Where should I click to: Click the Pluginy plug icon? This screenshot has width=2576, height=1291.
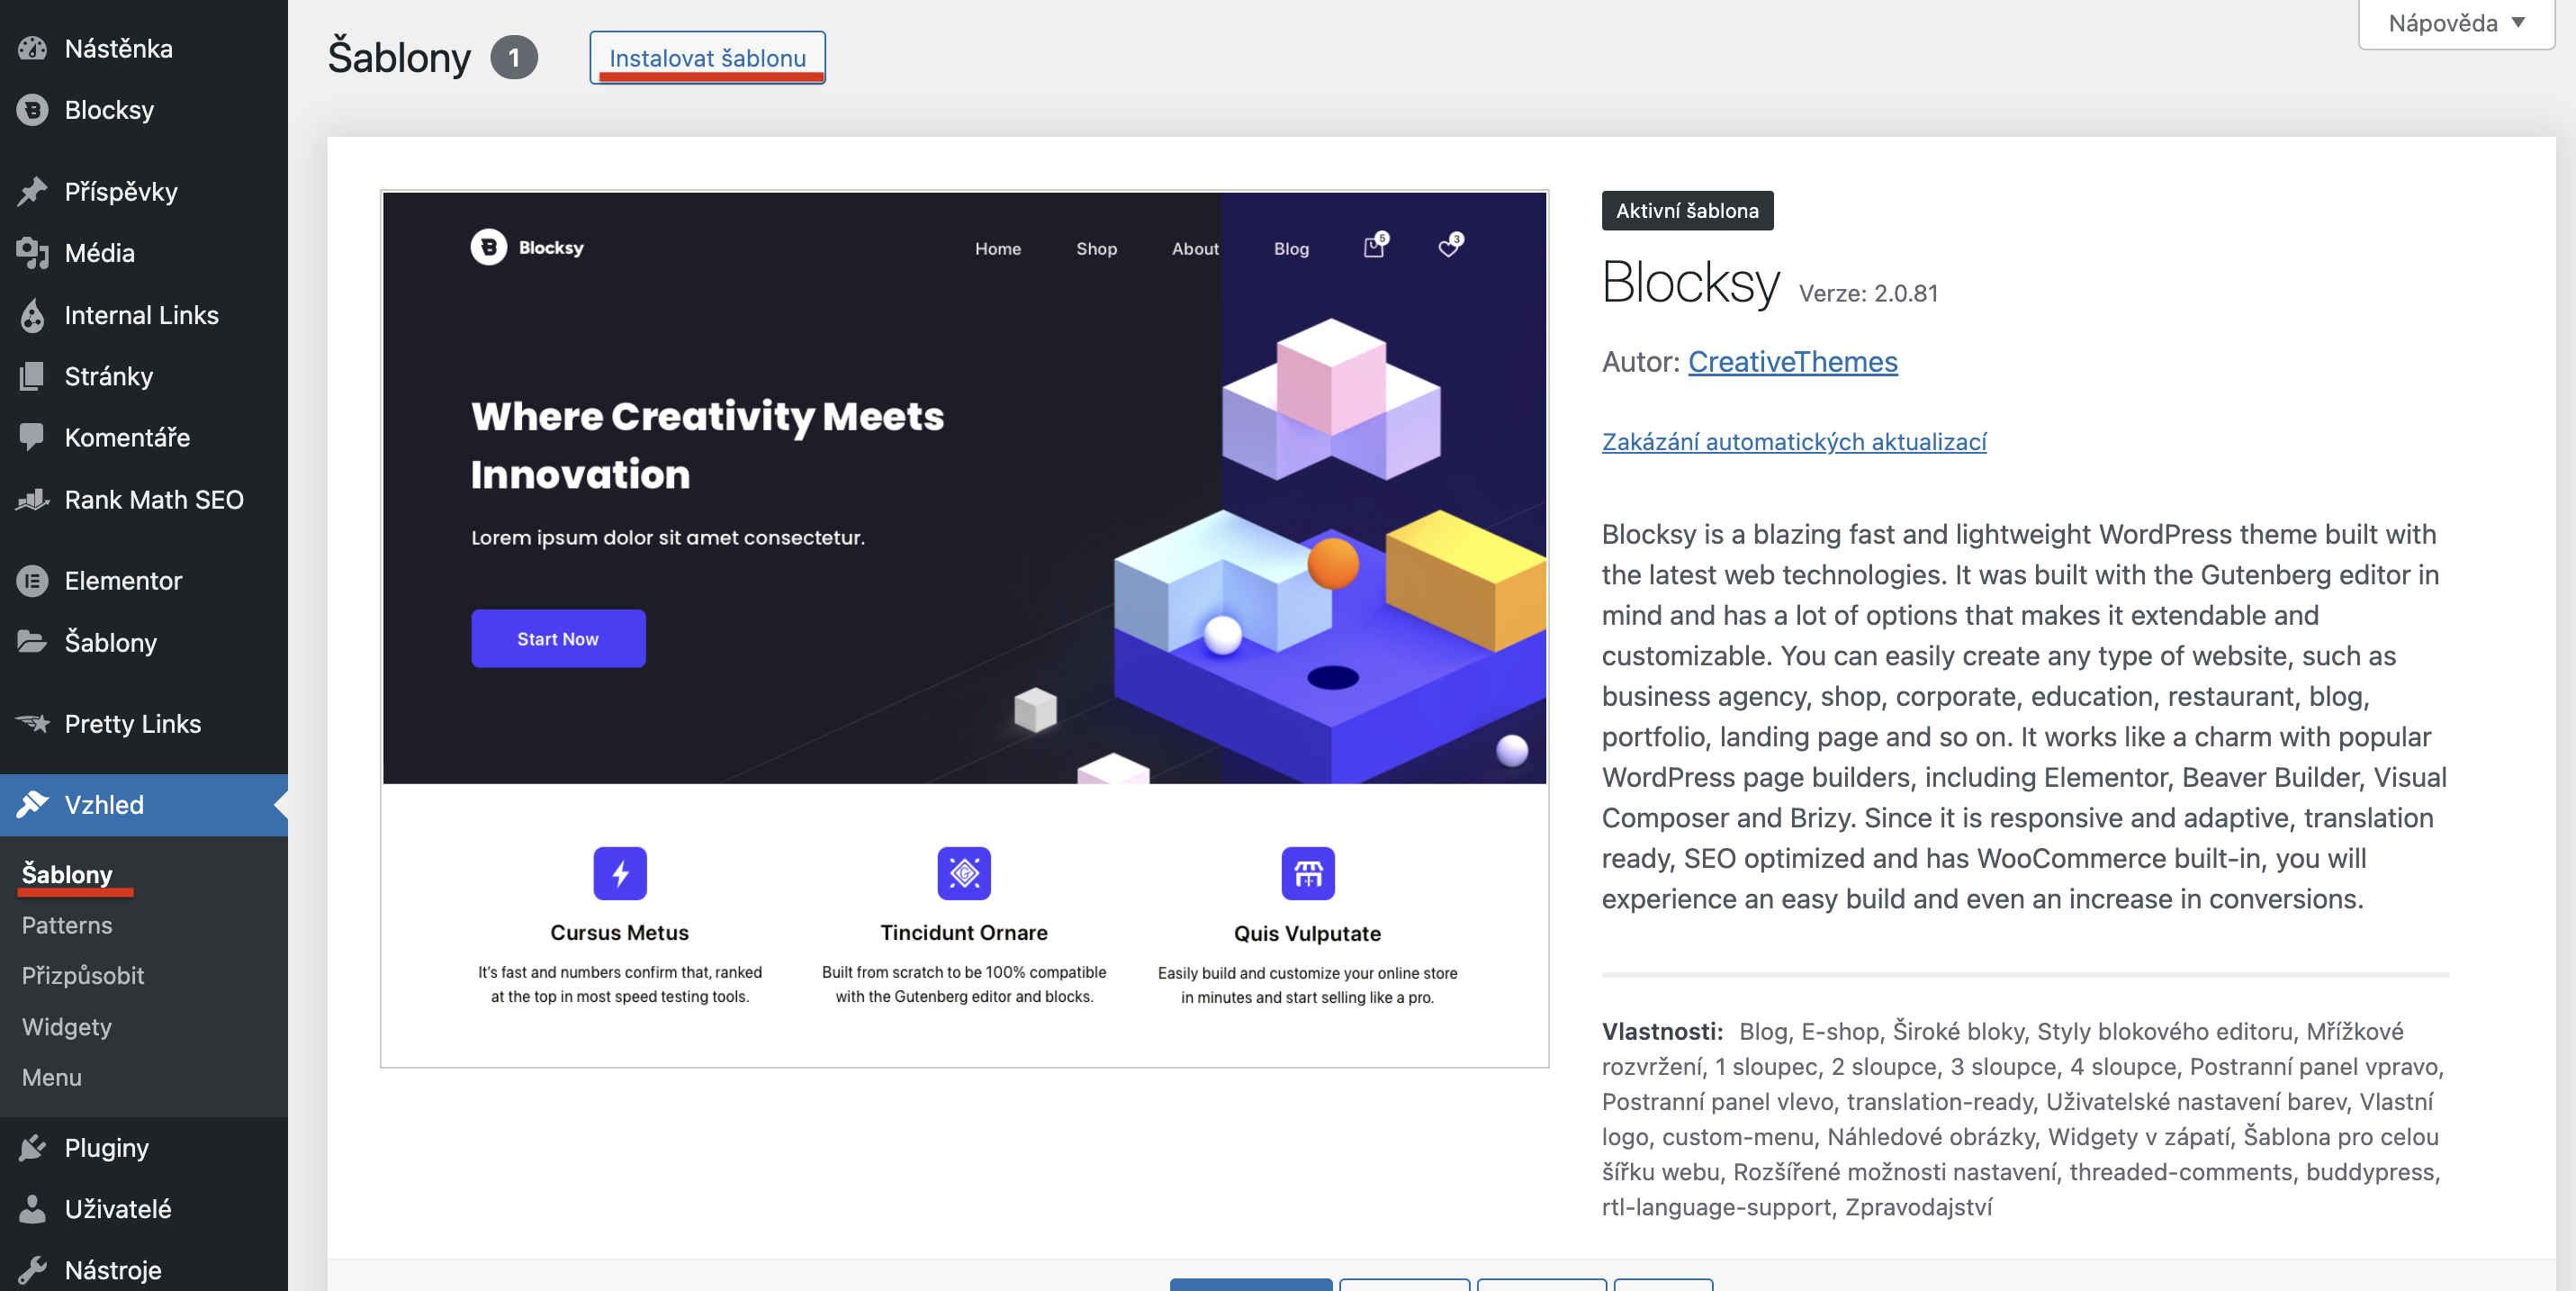(x=32, y=1147)
